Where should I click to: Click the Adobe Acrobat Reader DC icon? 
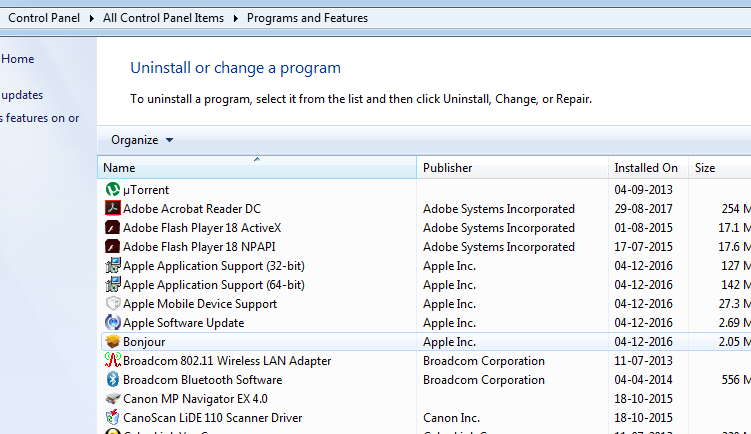pyautogui.click(x=113, y=209)
